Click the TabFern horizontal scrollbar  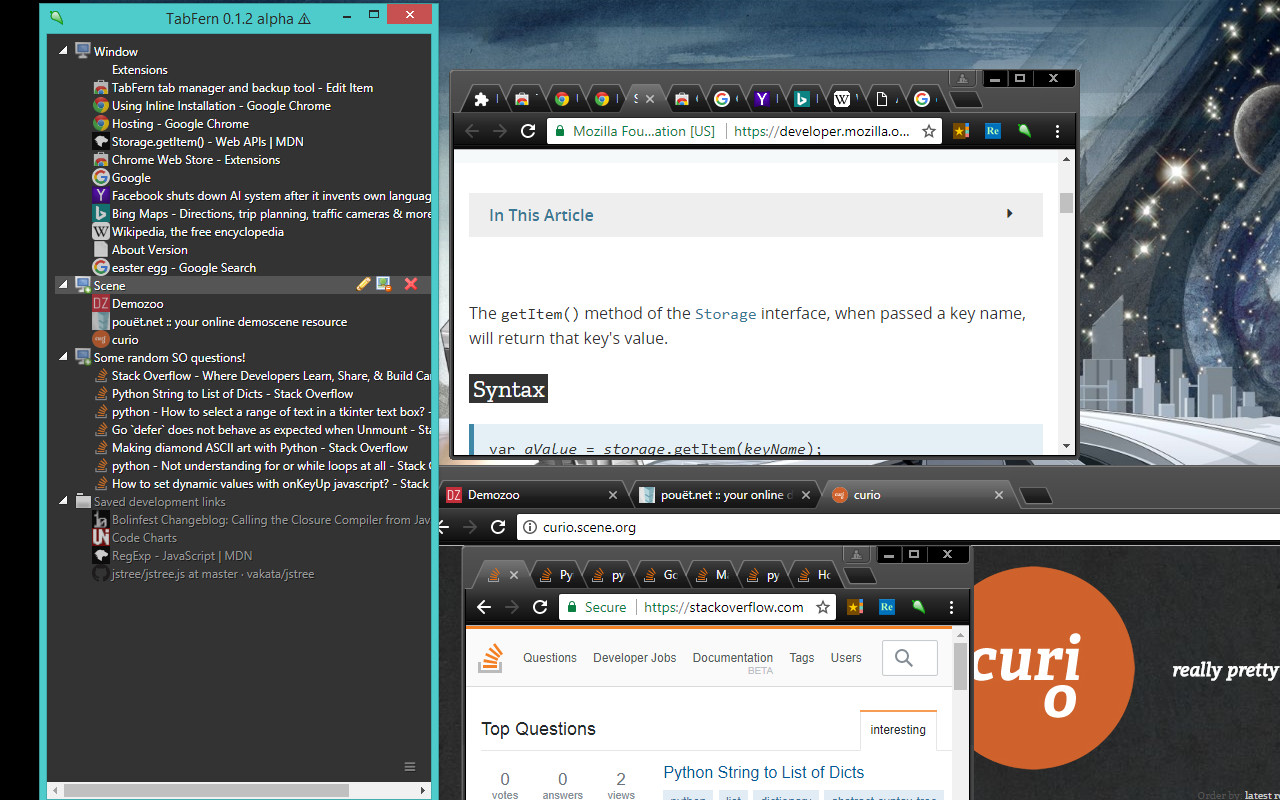(205, 790)
